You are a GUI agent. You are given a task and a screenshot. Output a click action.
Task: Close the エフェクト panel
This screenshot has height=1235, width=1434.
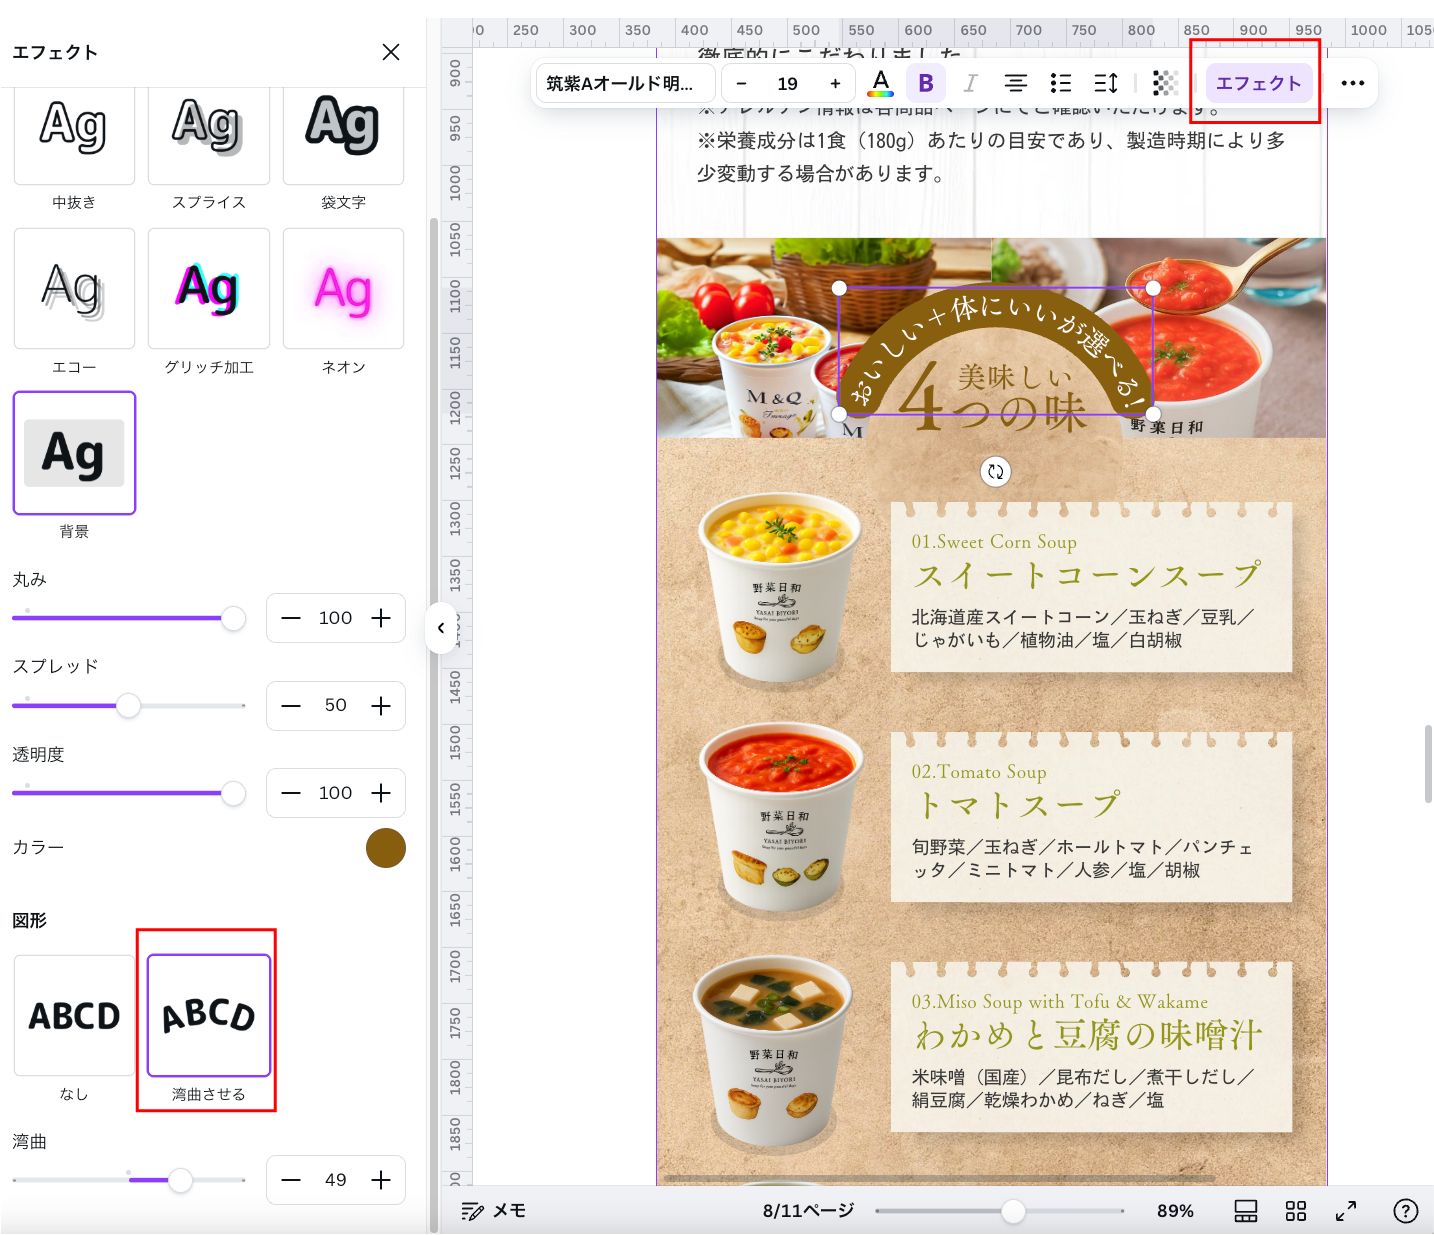(x=391, y=52)
